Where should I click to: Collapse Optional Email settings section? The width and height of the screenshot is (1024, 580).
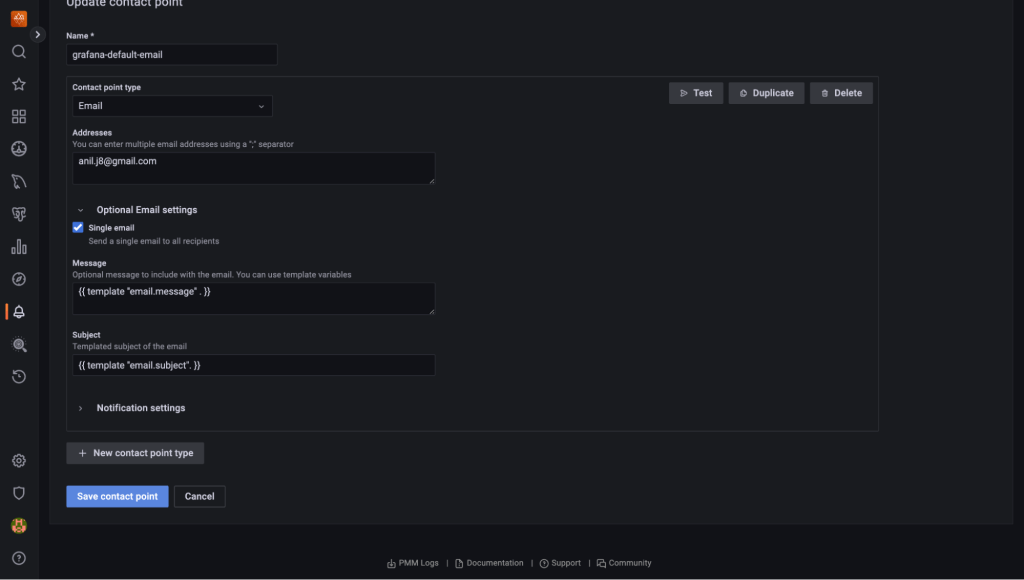(x=80, y=210)
